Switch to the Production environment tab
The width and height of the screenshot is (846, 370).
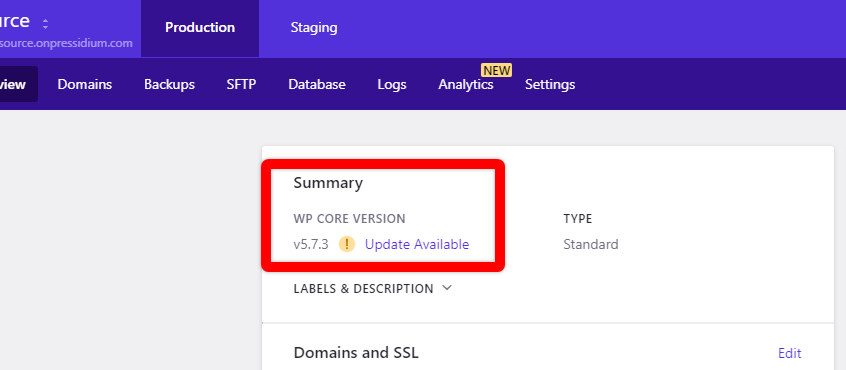tap(200, 28)
